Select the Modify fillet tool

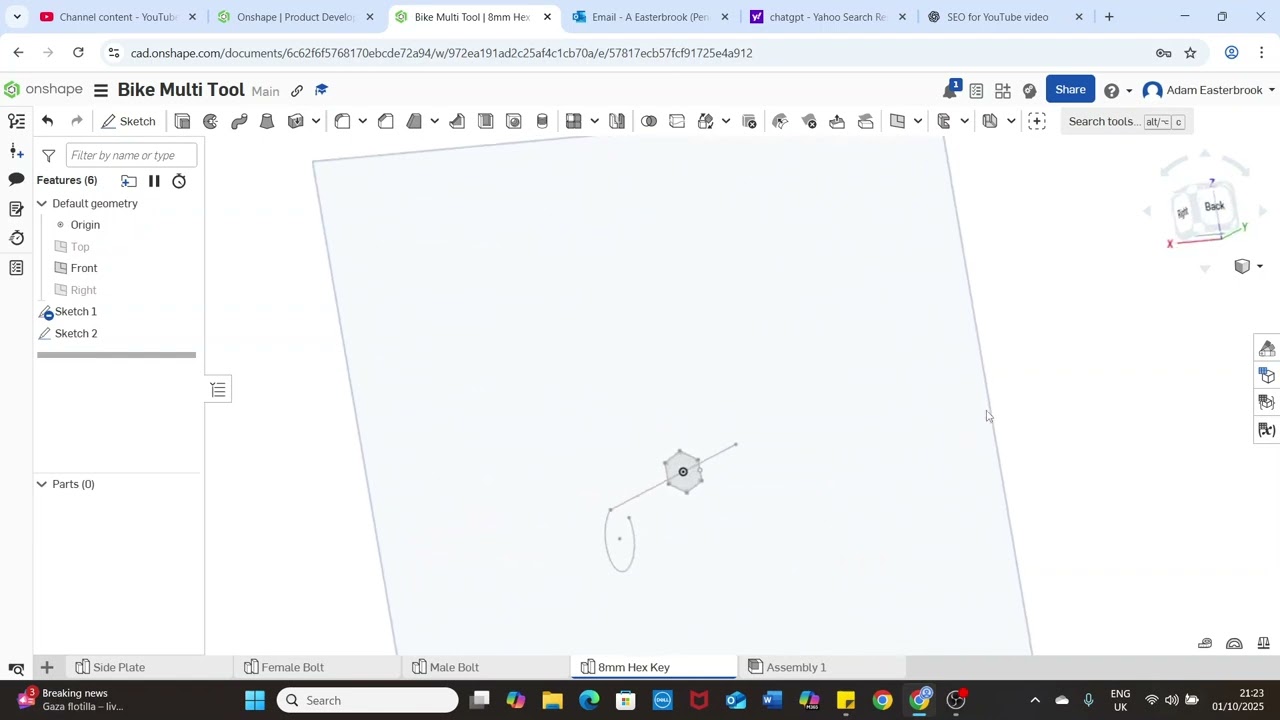780,121
